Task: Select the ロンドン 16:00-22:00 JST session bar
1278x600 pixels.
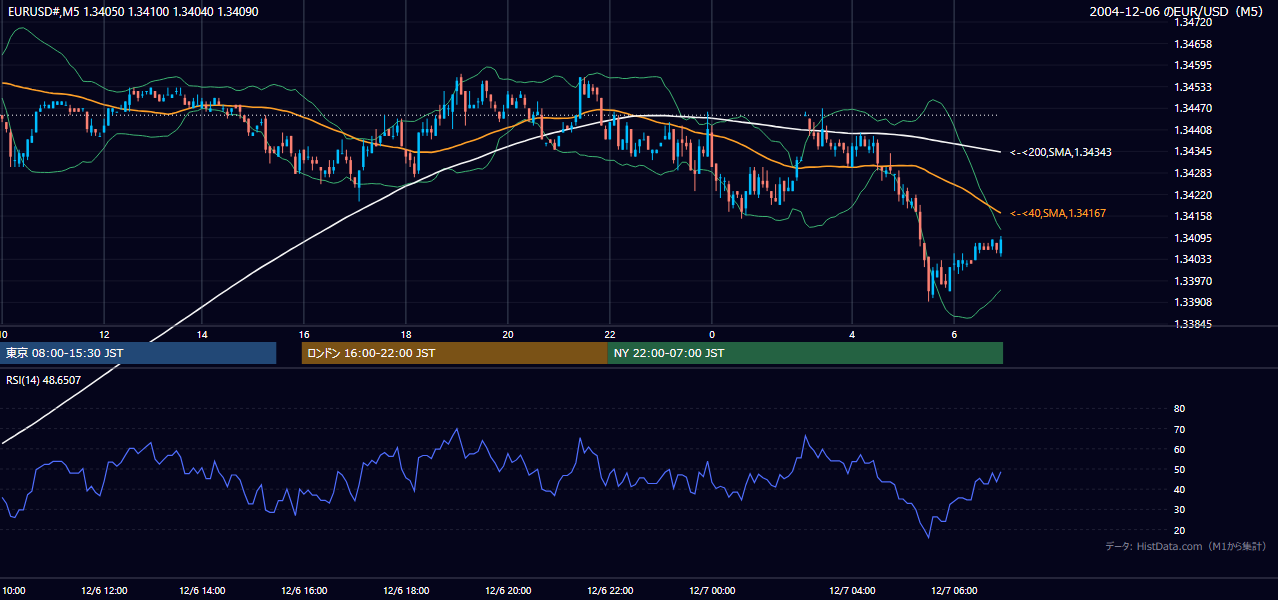Action: (454, 353)
